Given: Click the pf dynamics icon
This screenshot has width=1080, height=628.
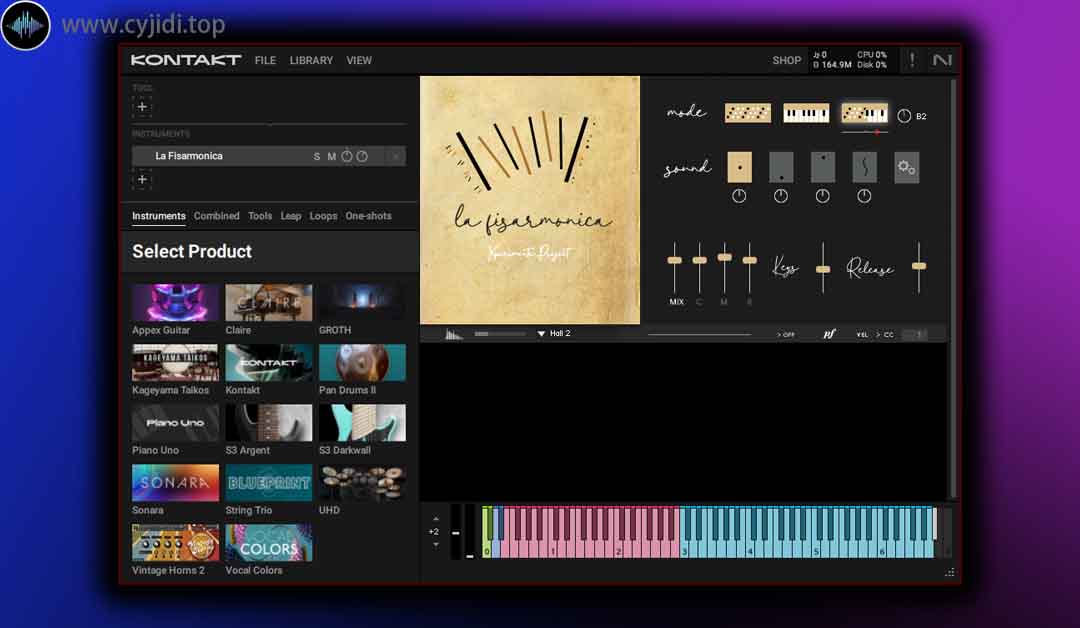Looking at the screenshot, I should pos(829,334).
